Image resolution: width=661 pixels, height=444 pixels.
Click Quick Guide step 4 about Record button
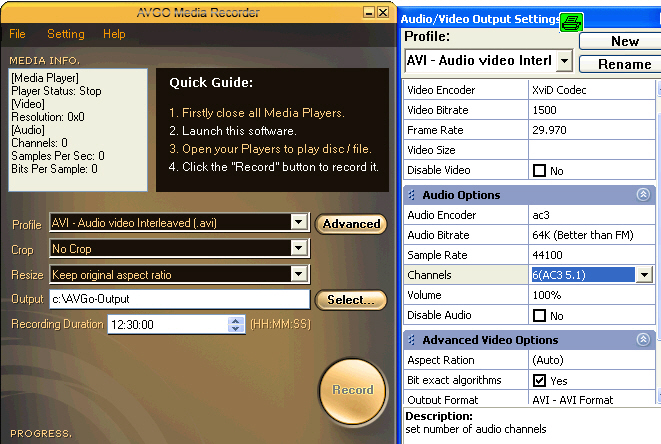[274, 167]
